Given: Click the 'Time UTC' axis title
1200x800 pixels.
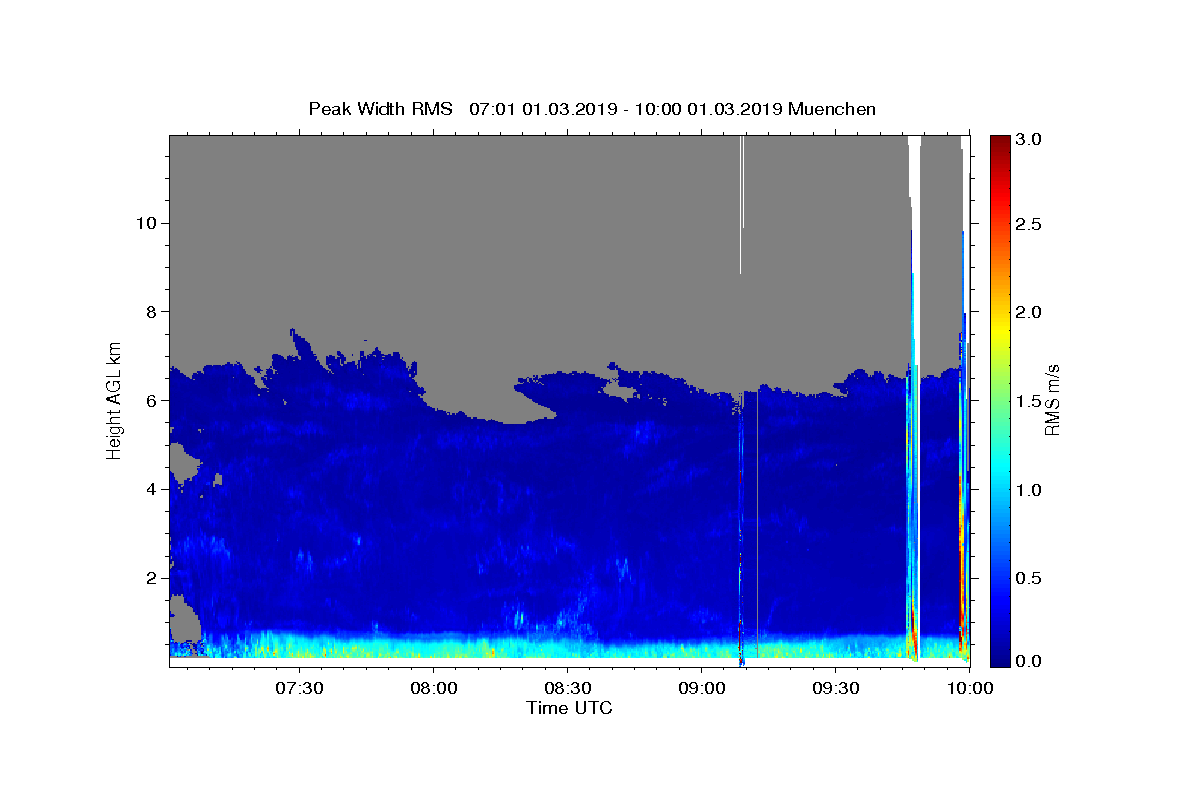Looking at the screenshot, I should [569, 708].
